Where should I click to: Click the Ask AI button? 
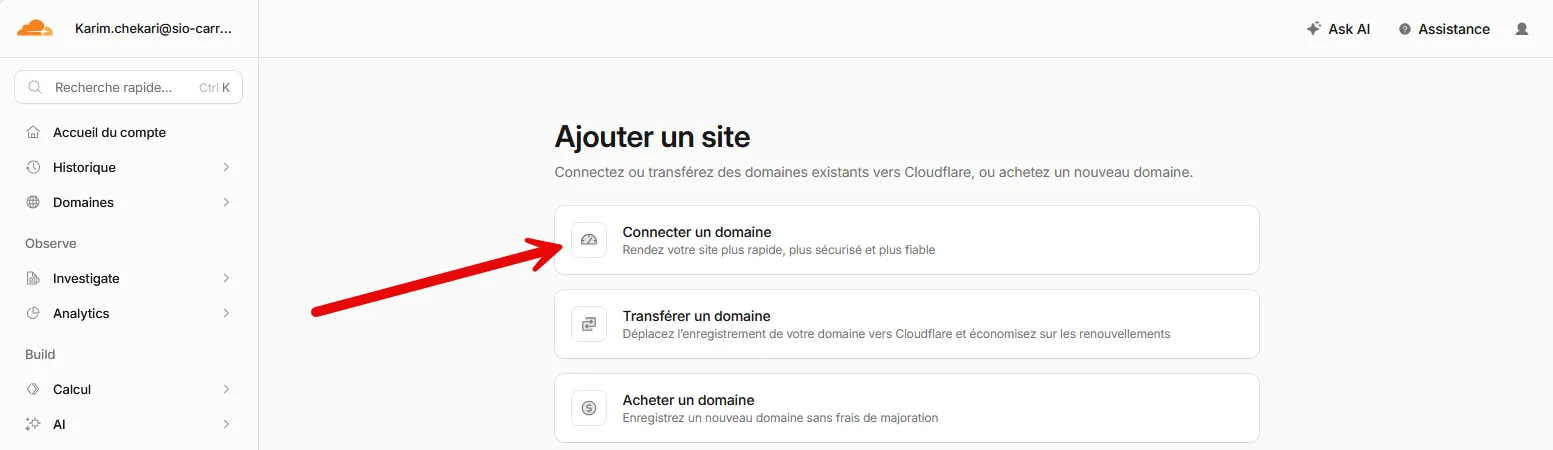click(x=1338, y=29)
